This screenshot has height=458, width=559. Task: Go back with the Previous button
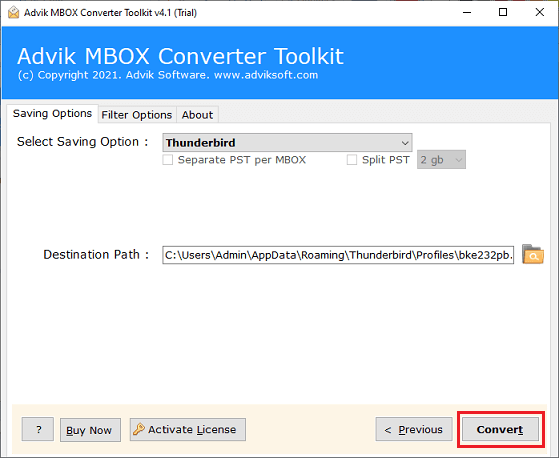[414, 429]
